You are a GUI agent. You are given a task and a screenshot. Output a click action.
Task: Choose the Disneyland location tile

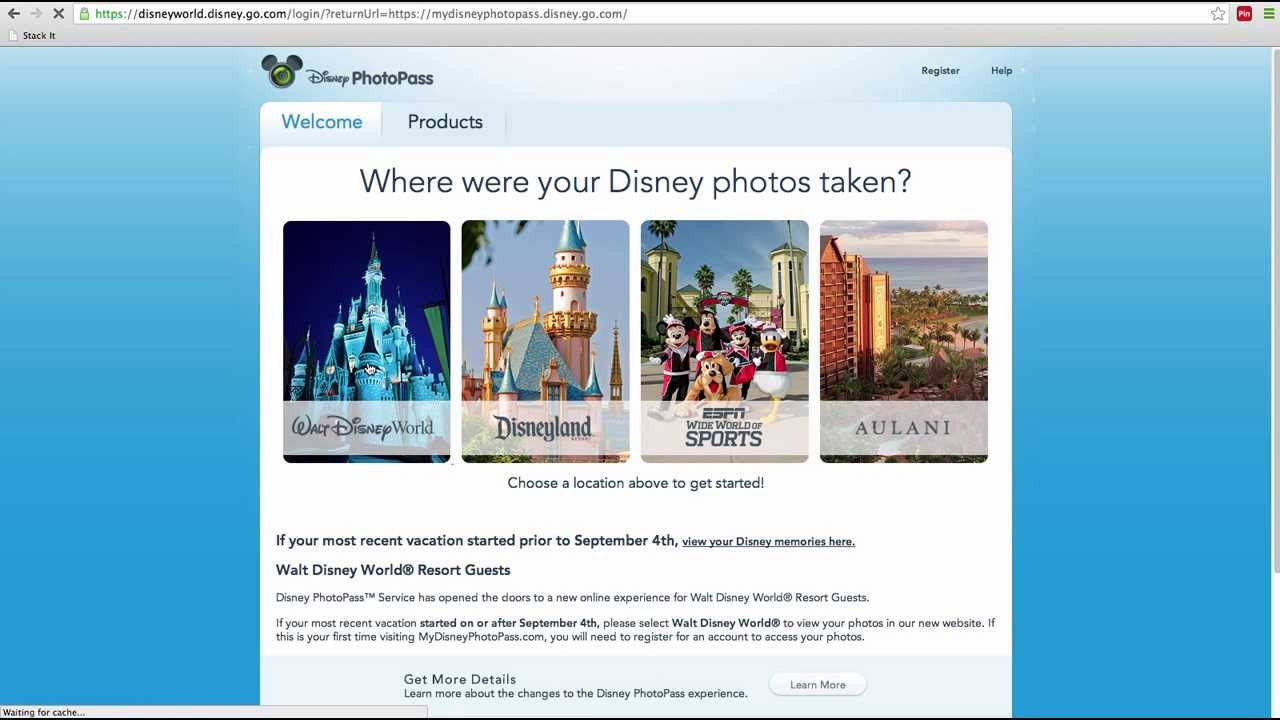click(545, 342)
